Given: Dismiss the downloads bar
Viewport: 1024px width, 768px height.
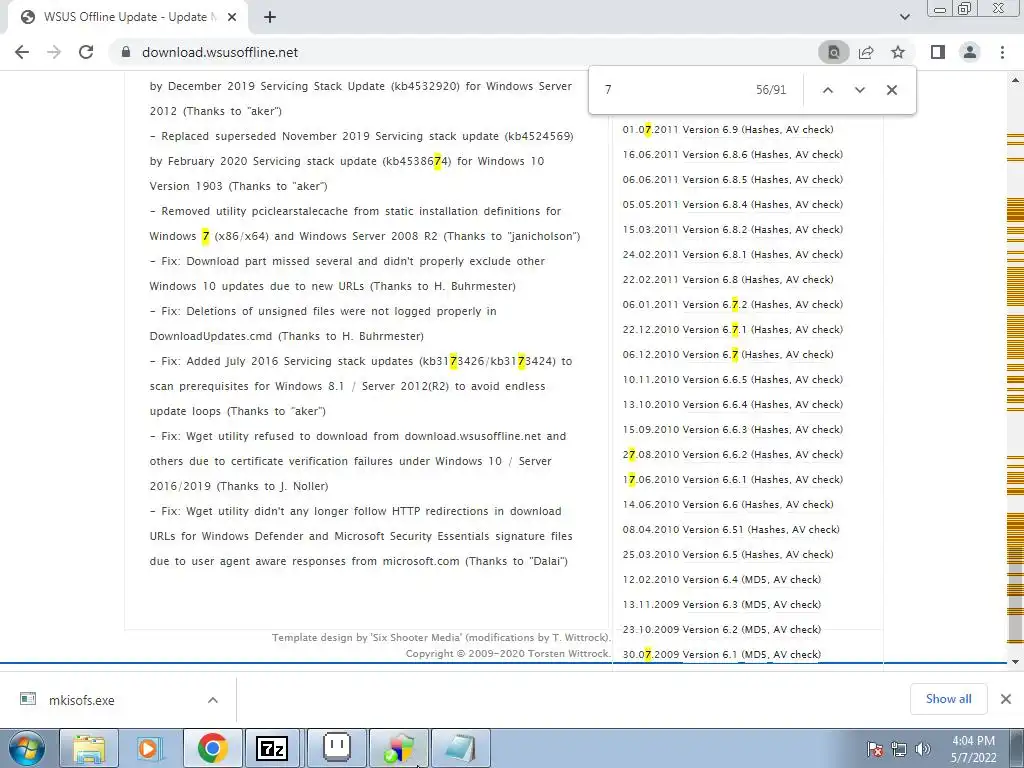Looking at the screenshot, I should 1006,699.
